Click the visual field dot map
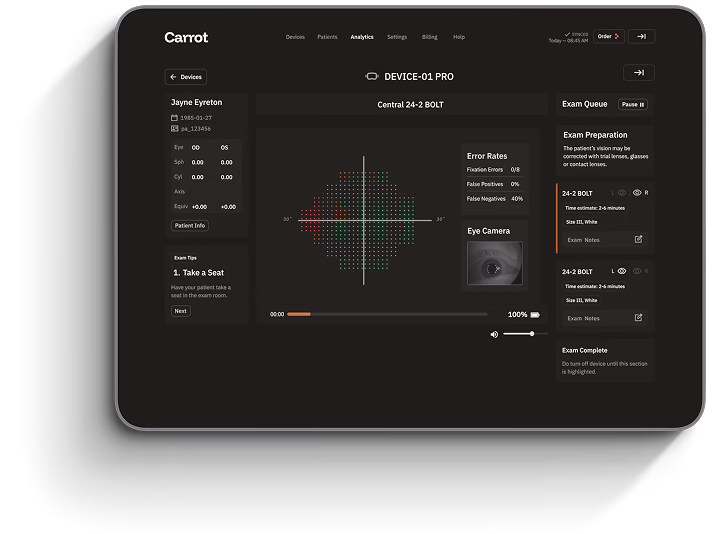This screenshot has width=712, height=534. (x=364, y=221)
